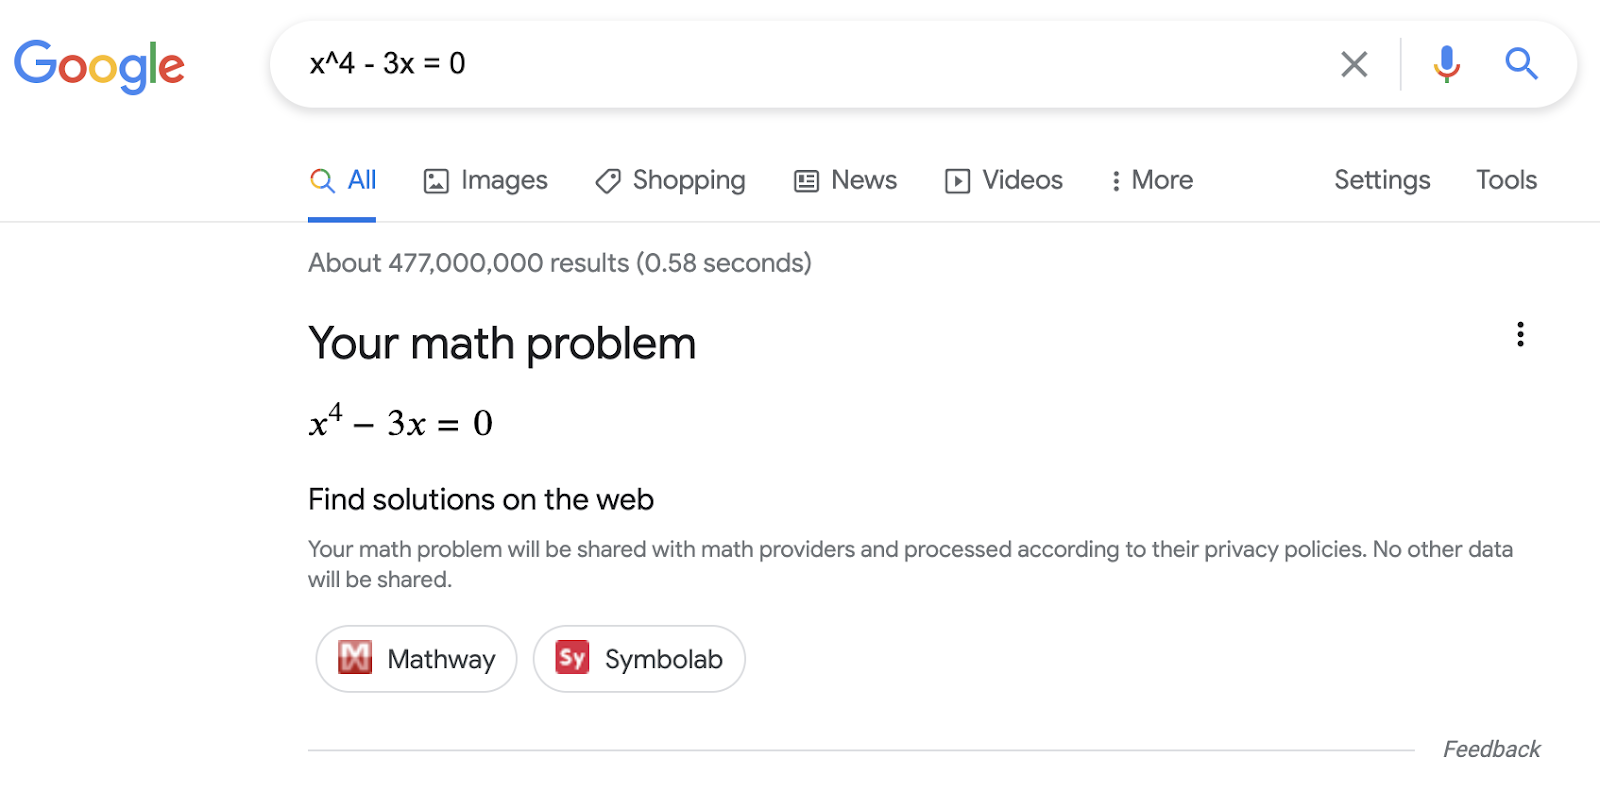
Task: Click the News newspaper icon
Action: click(x=805, y=181)
